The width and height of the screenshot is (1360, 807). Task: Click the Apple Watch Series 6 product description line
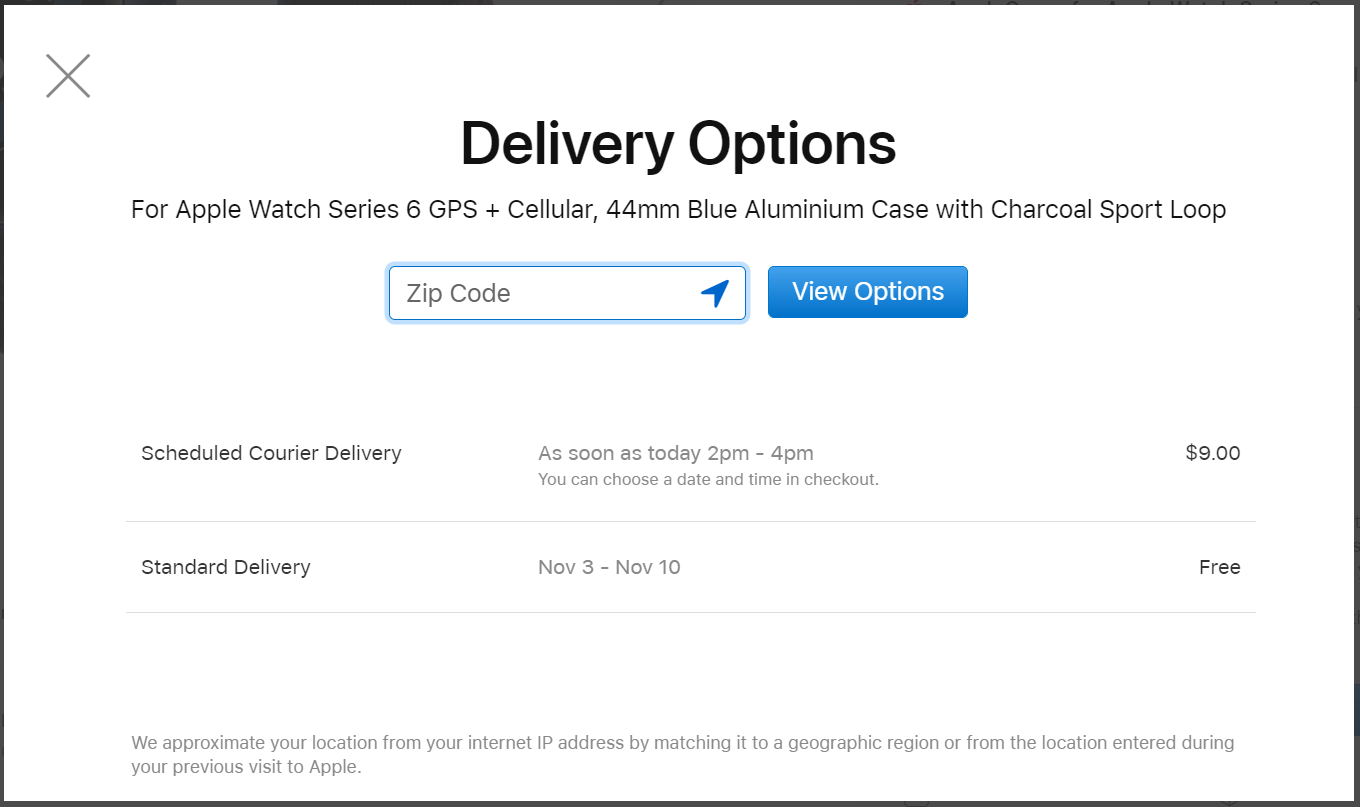coord(678,210)
